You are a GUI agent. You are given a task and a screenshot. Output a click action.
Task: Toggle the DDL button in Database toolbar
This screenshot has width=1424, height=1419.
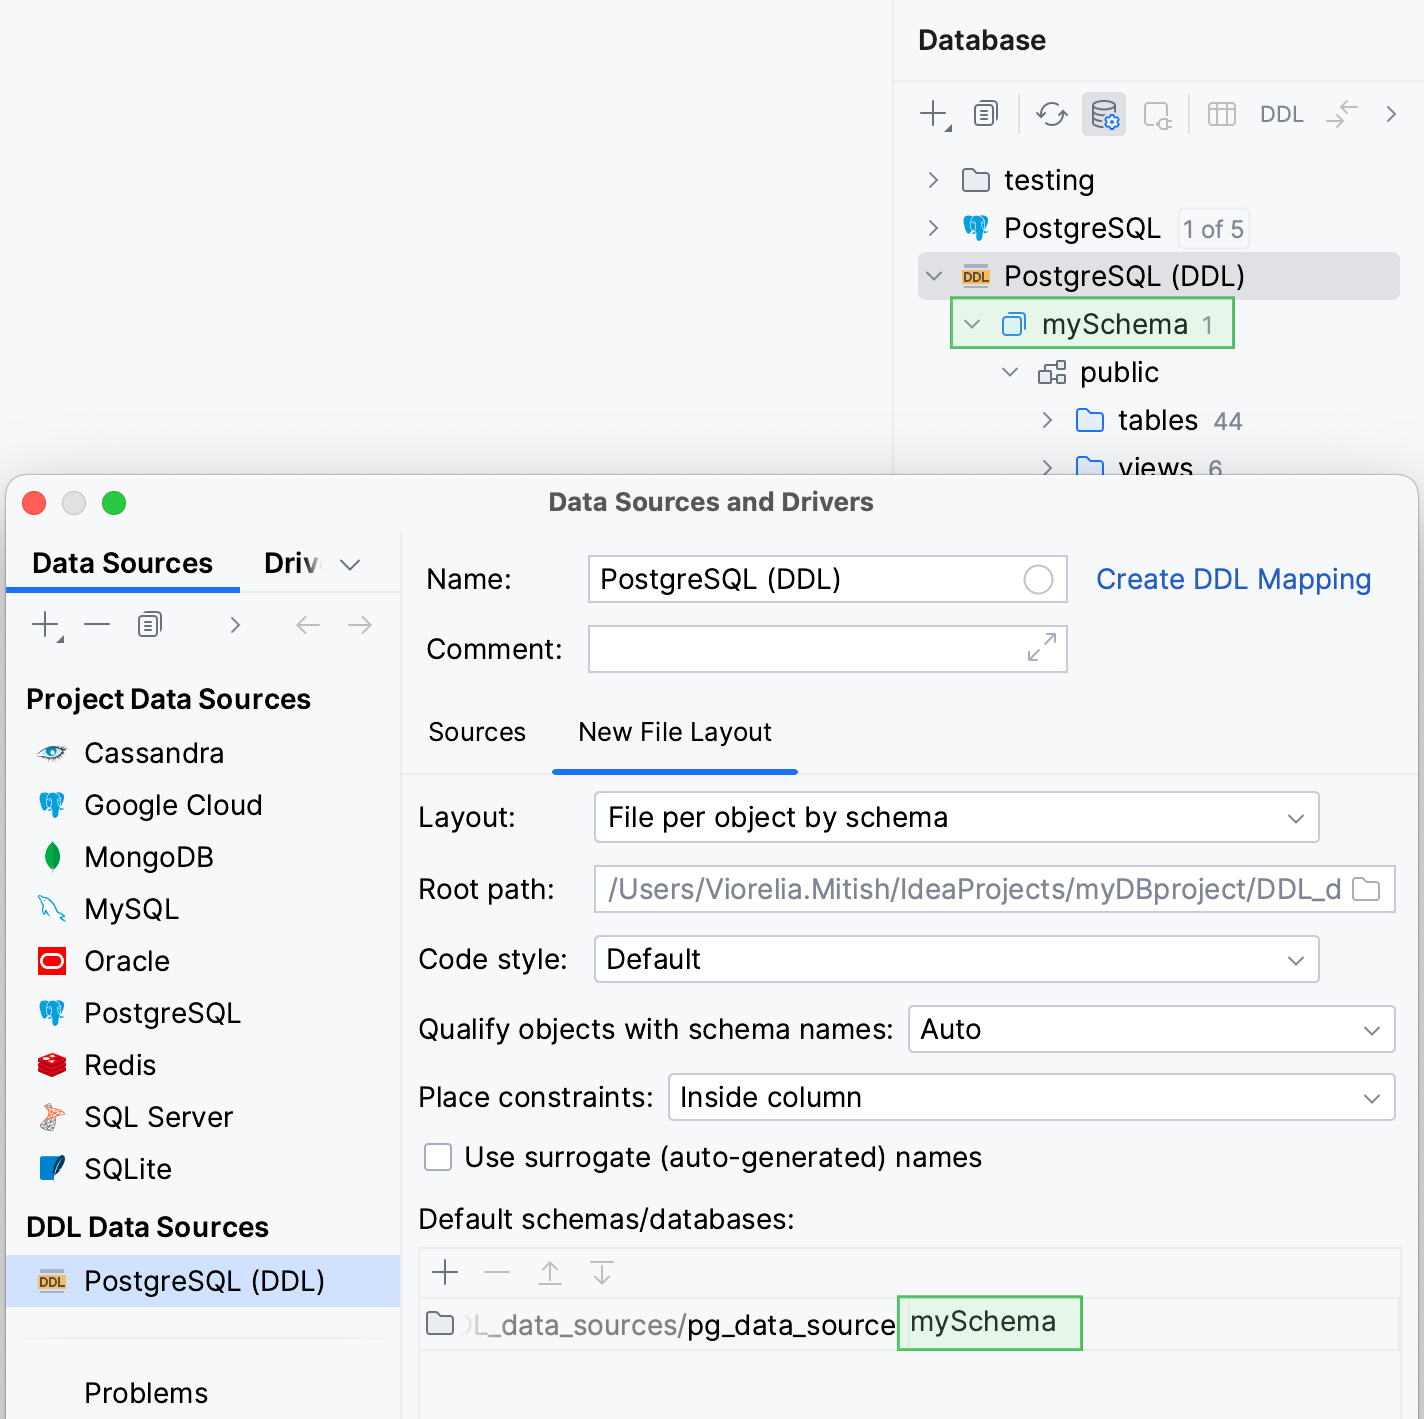coord(1281,114)
